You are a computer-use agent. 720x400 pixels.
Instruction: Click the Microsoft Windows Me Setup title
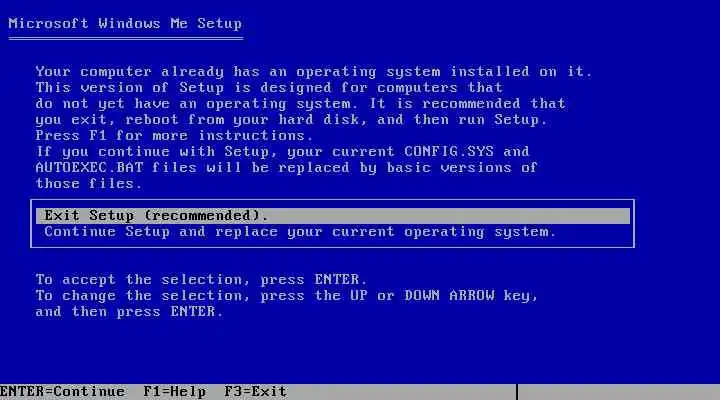click(x=125, y=23)
